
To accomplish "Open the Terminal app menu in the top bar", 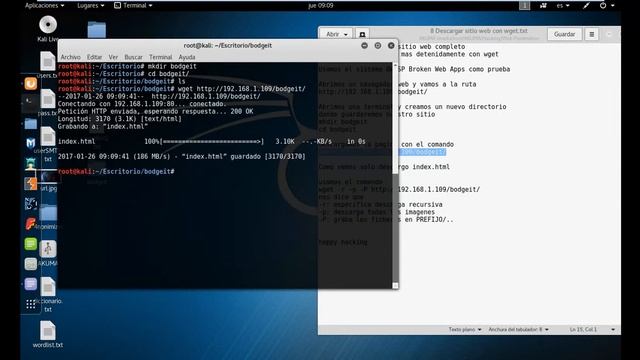I will coord(133,6).
